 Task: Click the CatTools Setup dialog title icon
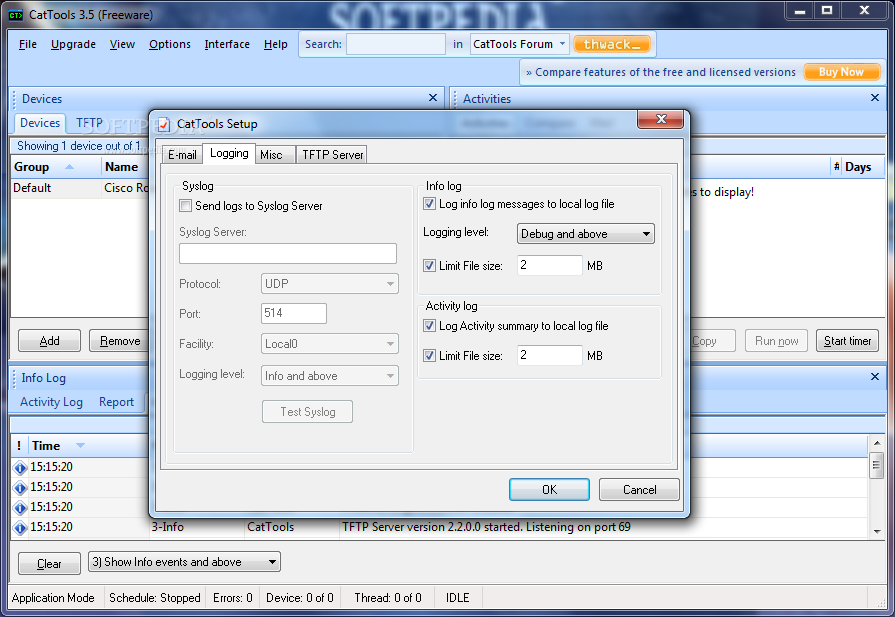click(164, 124)
